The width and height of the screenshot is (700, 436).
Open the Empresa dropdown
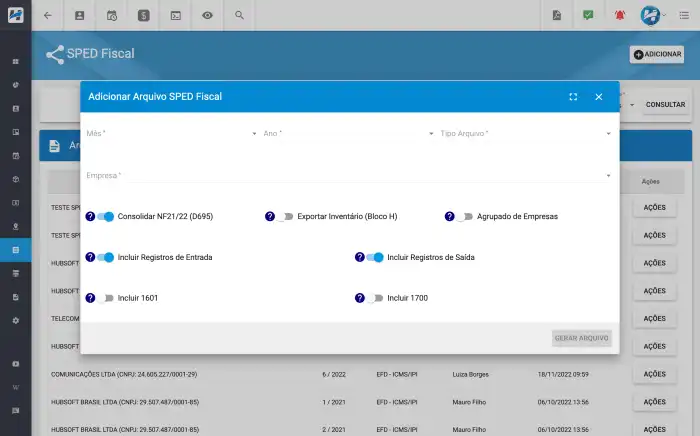click(x=349, y=175)
